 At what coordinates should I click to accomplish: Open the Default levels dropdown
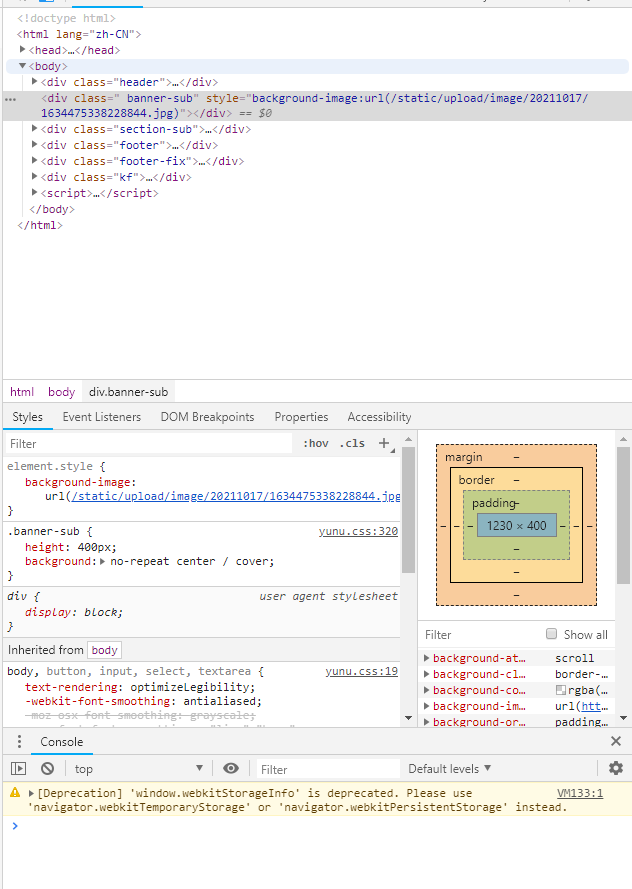(x=449, y=769)
